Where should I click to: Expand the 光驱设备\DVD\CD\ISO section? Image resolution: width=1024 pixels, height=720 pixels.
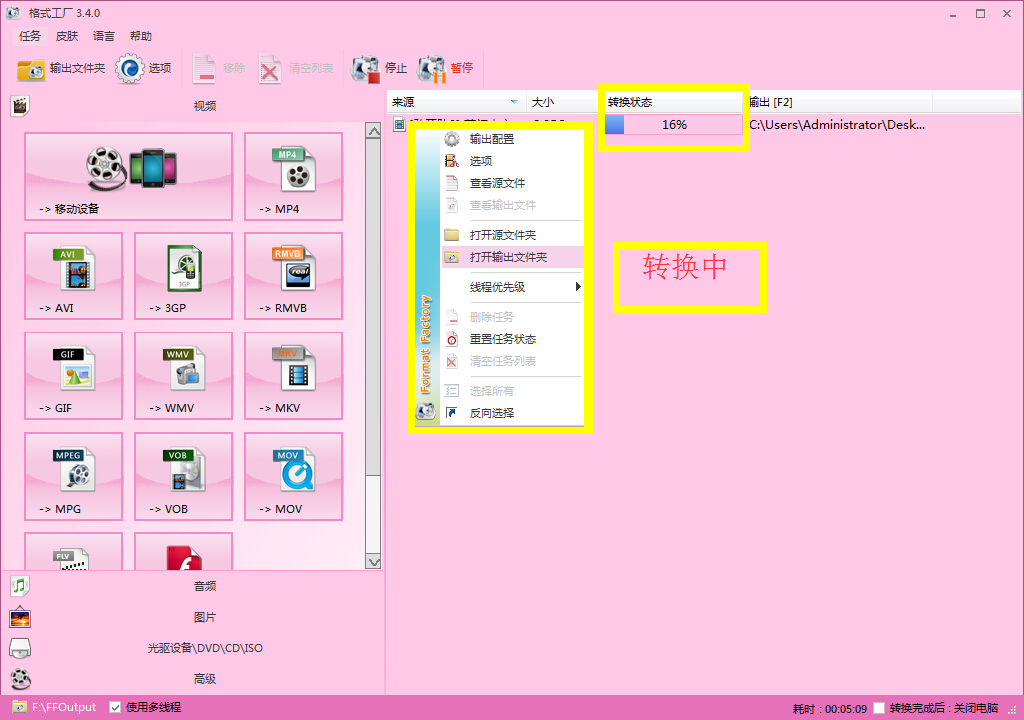[205, 648]
